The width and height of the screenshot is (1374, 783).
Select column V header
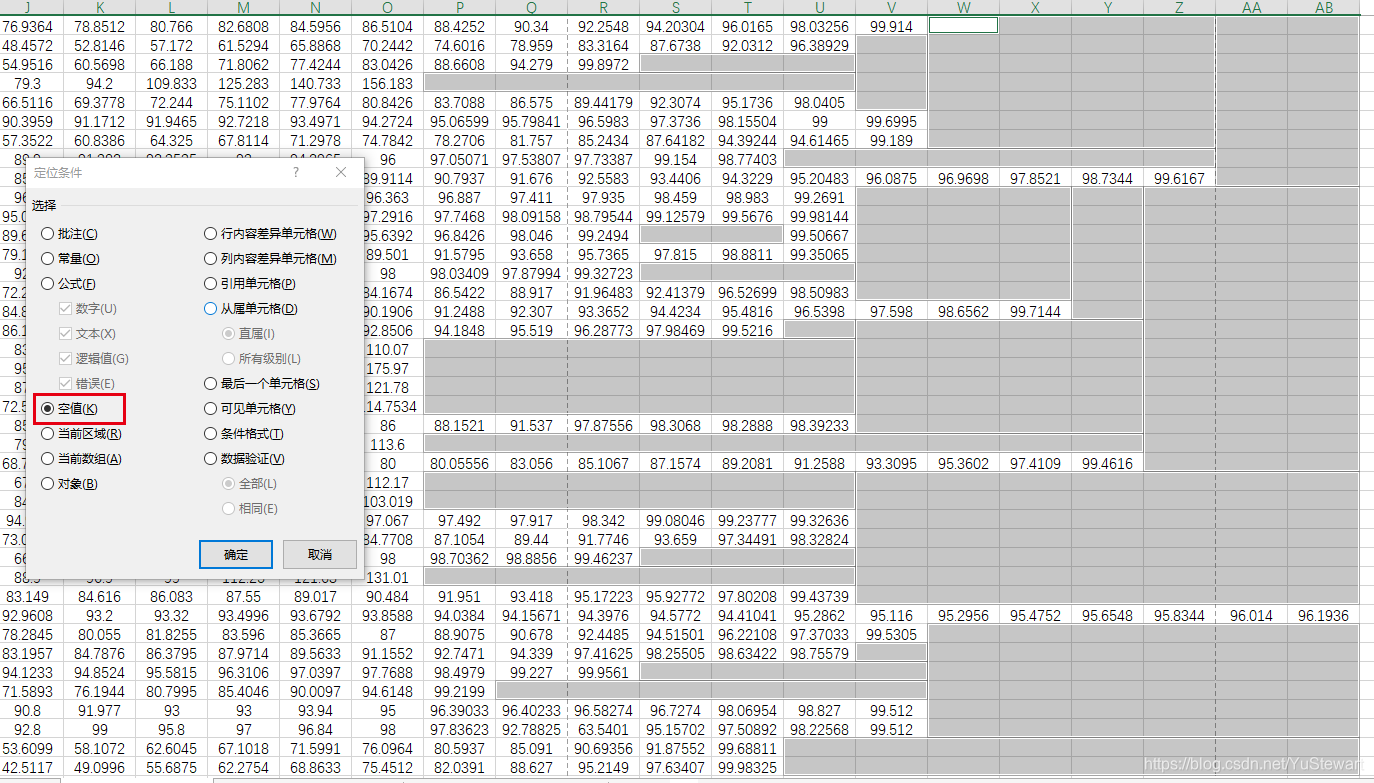click(892, 8)
